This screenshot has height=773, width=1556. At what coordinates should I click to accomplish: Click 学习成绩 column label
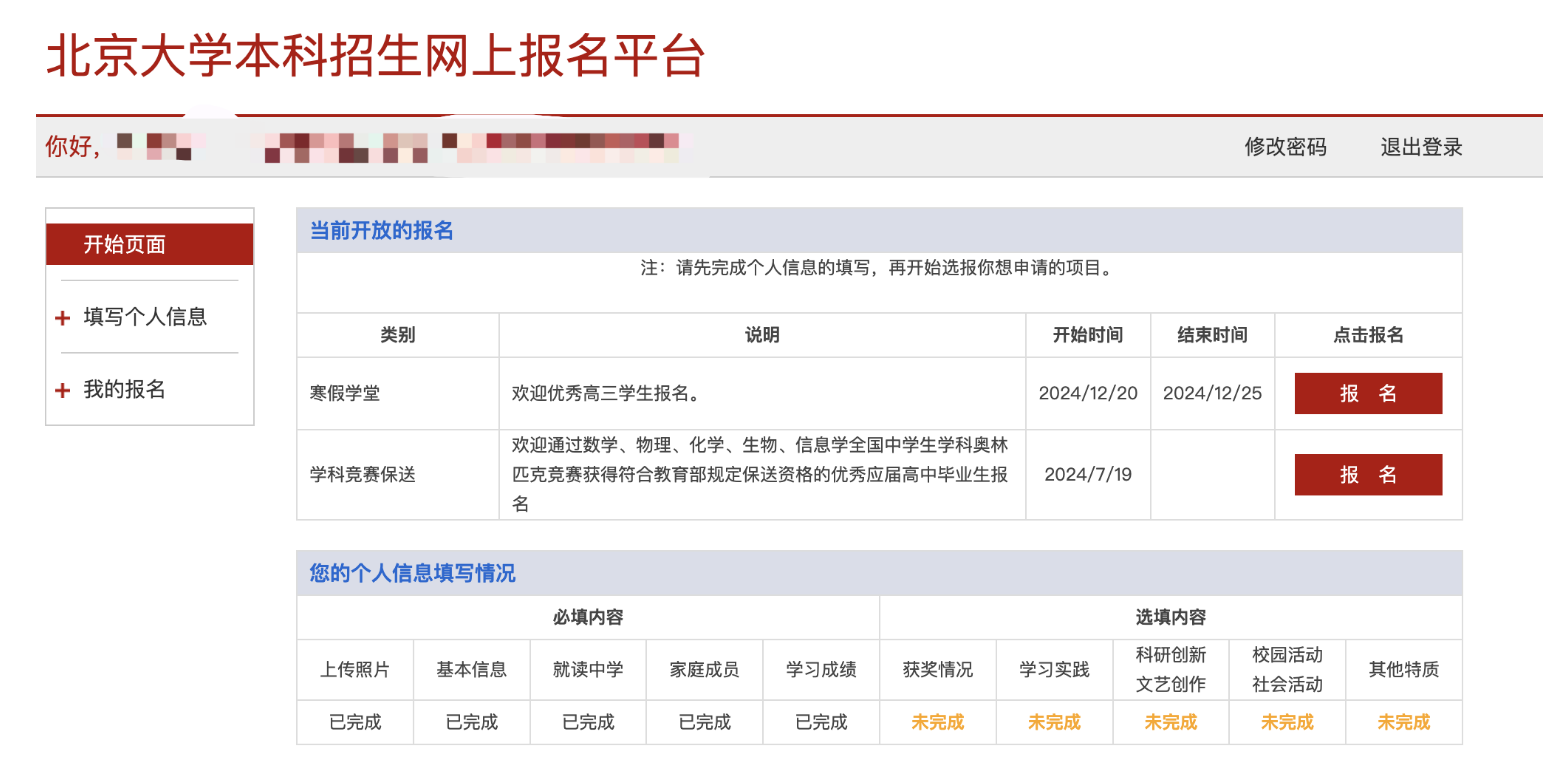coord(821,669)
